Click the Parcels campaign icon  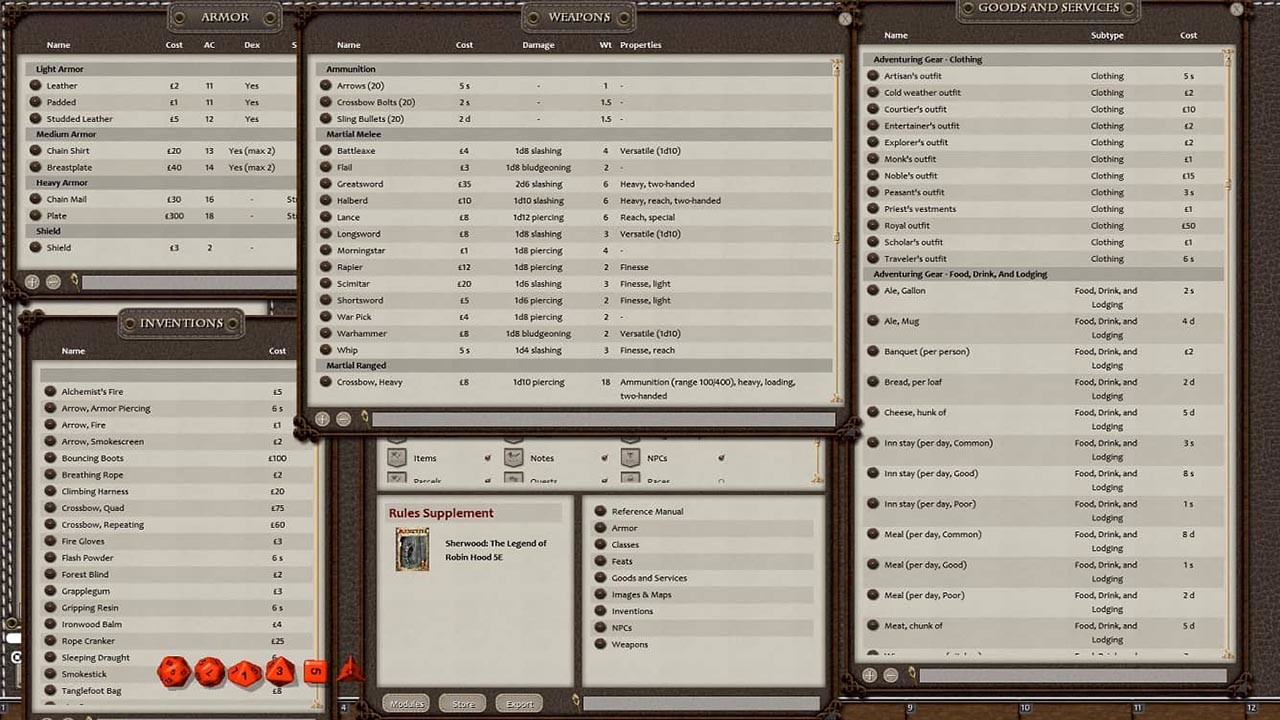coord(398,479)
